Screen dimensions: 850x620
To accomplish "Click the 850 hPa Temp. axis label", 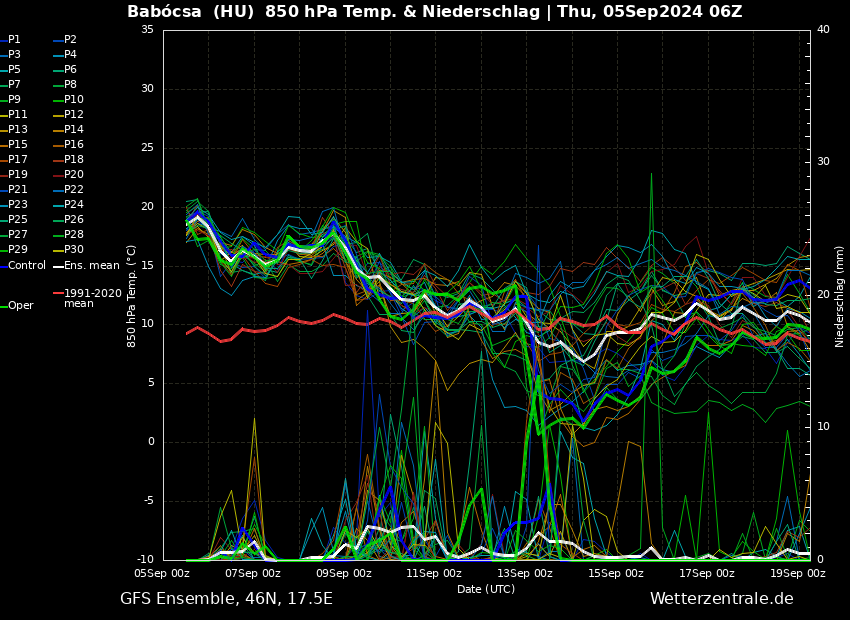I will pyautogui.click(x=132, y=296).
